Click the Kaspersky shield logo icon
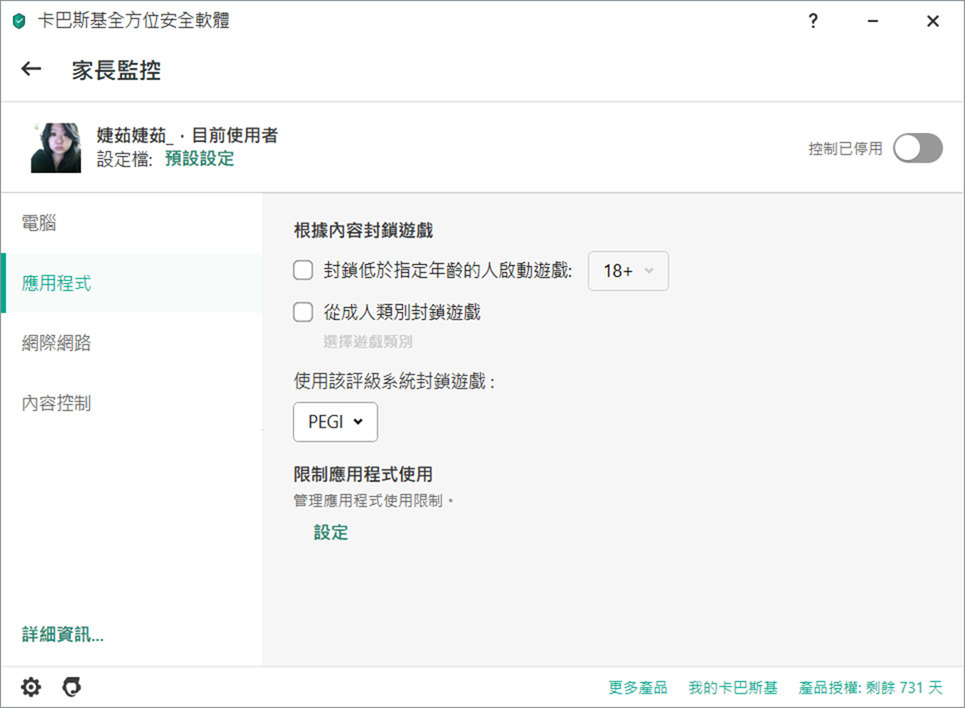 [x=19, y=21]
